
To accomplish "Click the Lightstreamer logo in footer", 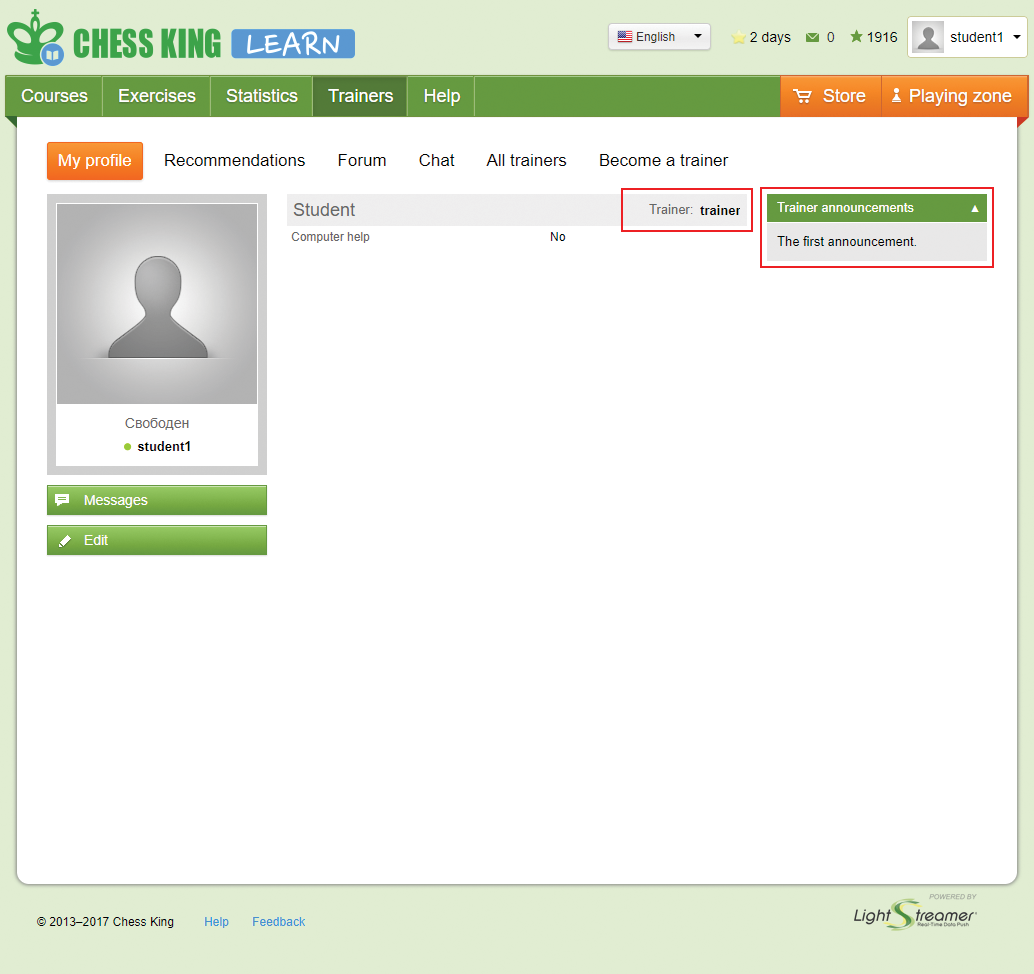I will click(x=915, y=912).
